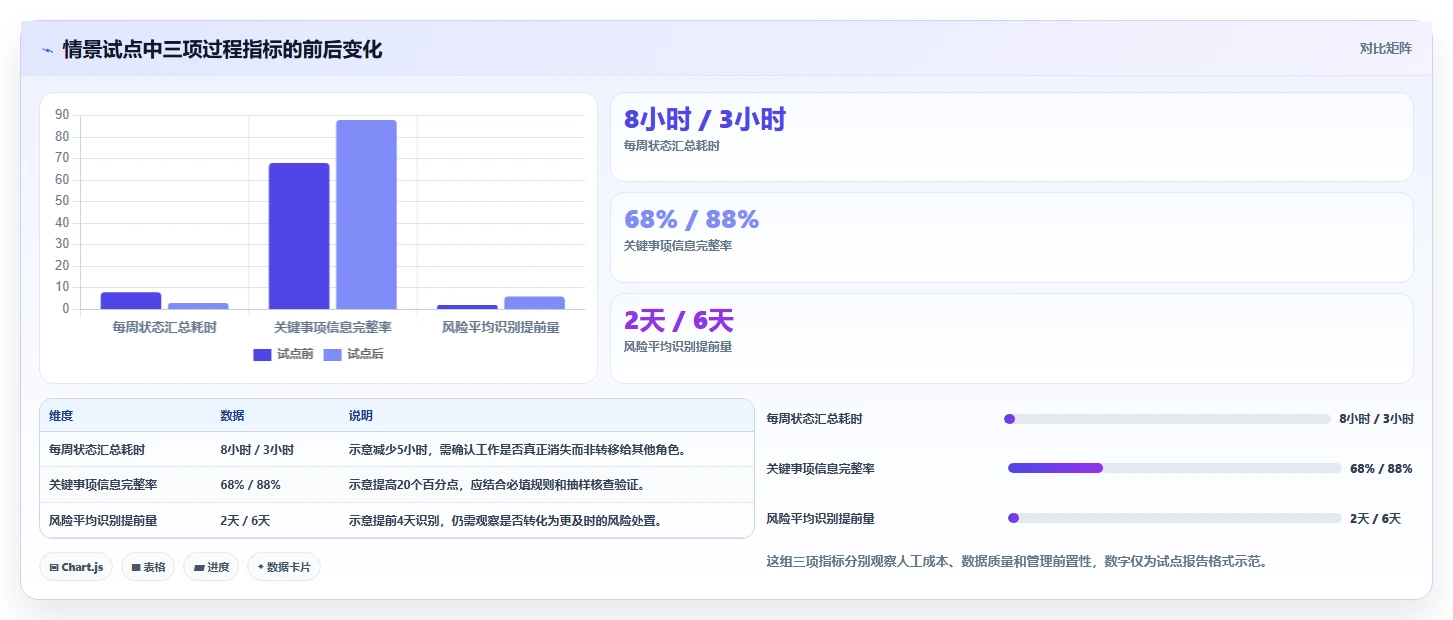This screenshot has height=620, width=1453.
Task: Click the title 情景试点中三项过程指标的前后变化
Action: 222,50
